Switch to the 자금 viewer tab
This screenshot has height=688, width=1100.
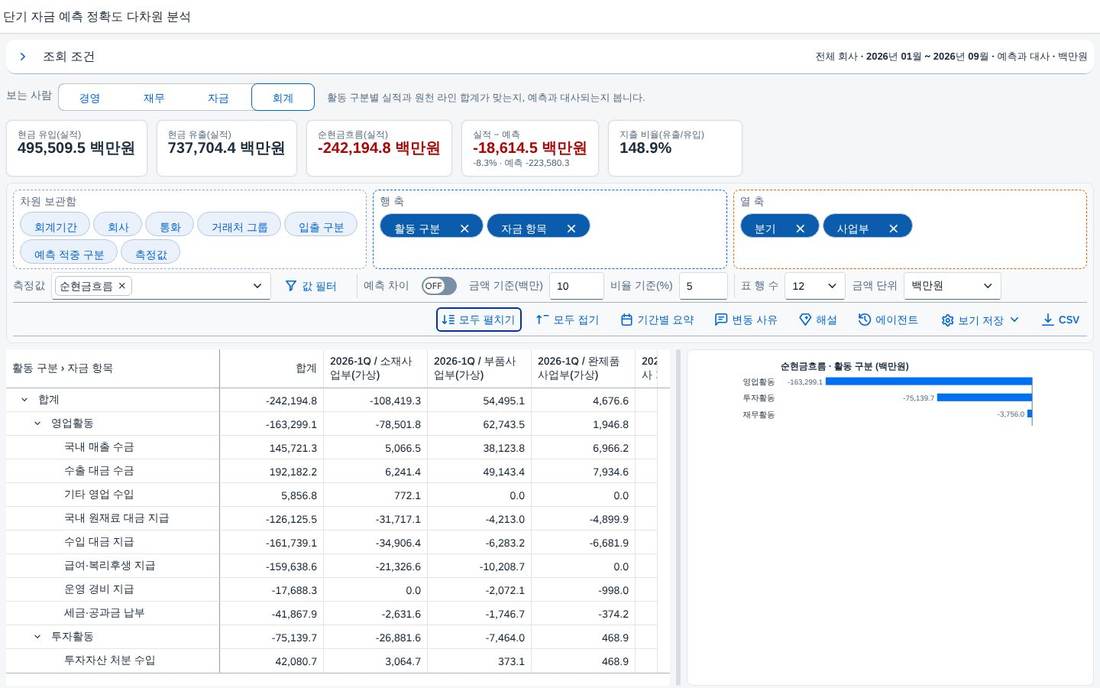click(x=218, y=98)
